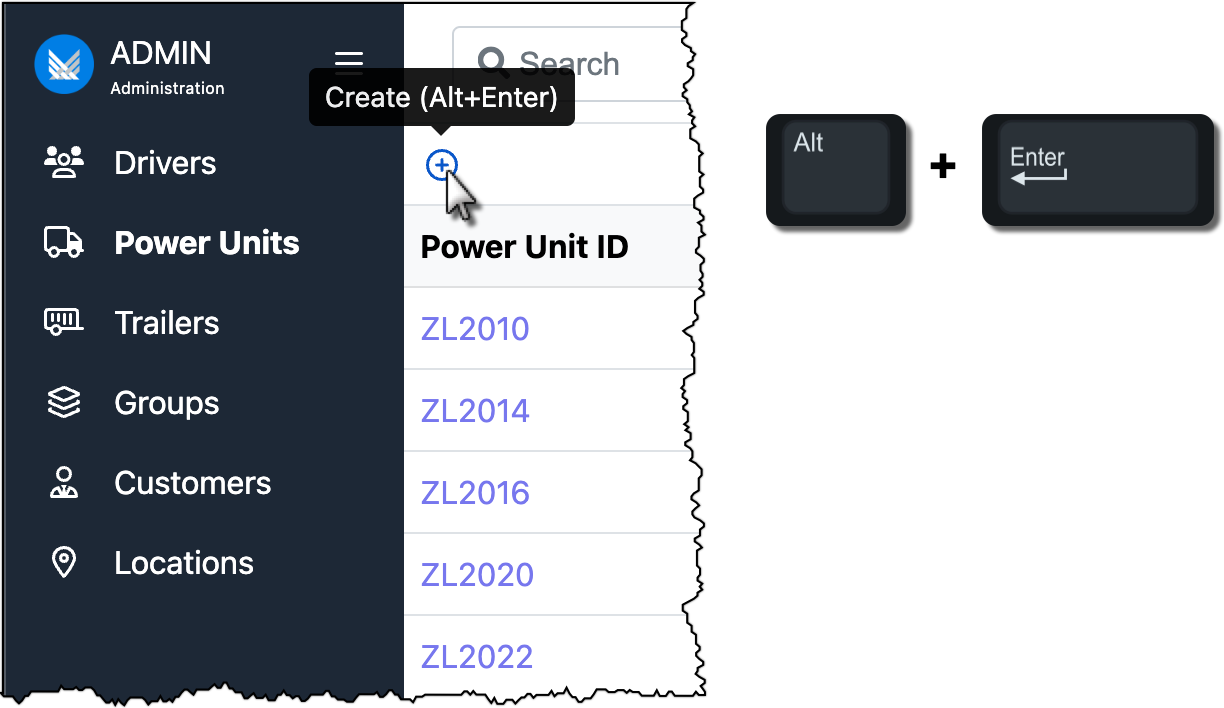1224x708 pixels.
Task: Click the Groups layers icon
Action: [x=64, y=402]
